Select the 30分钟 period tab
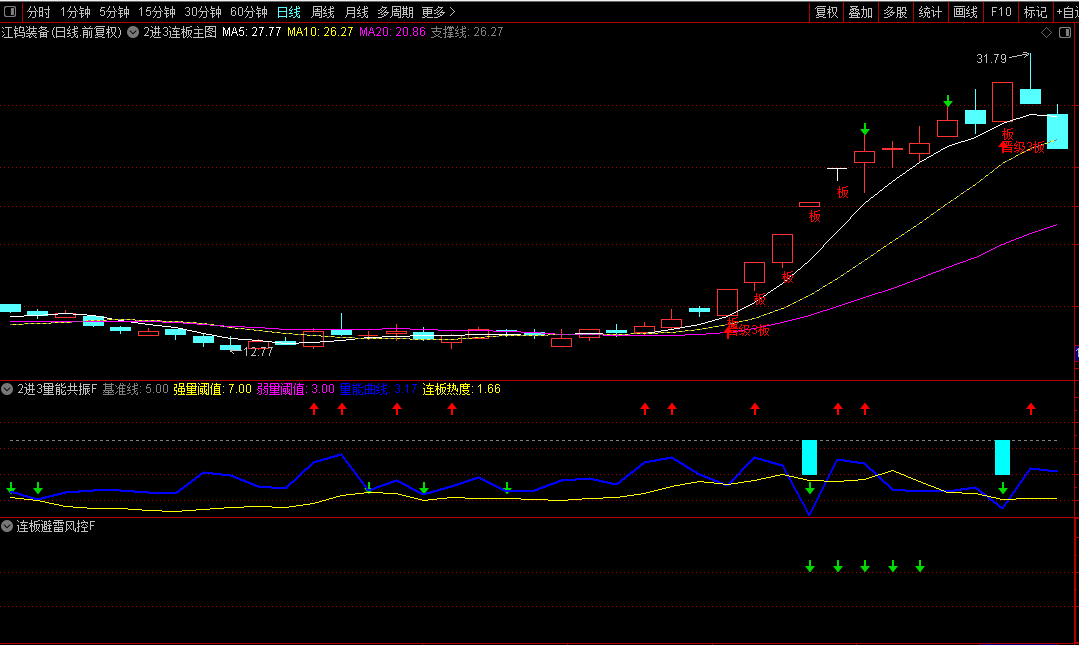The width and height of the screenshot is (1079, 645). coord(203,12)
